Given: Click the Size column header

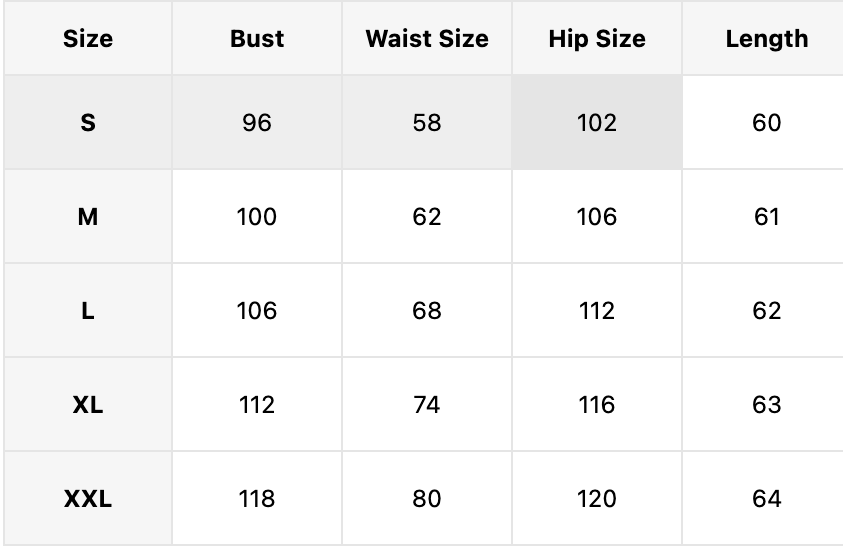Looking at the screenshot, I should point(88,38).
